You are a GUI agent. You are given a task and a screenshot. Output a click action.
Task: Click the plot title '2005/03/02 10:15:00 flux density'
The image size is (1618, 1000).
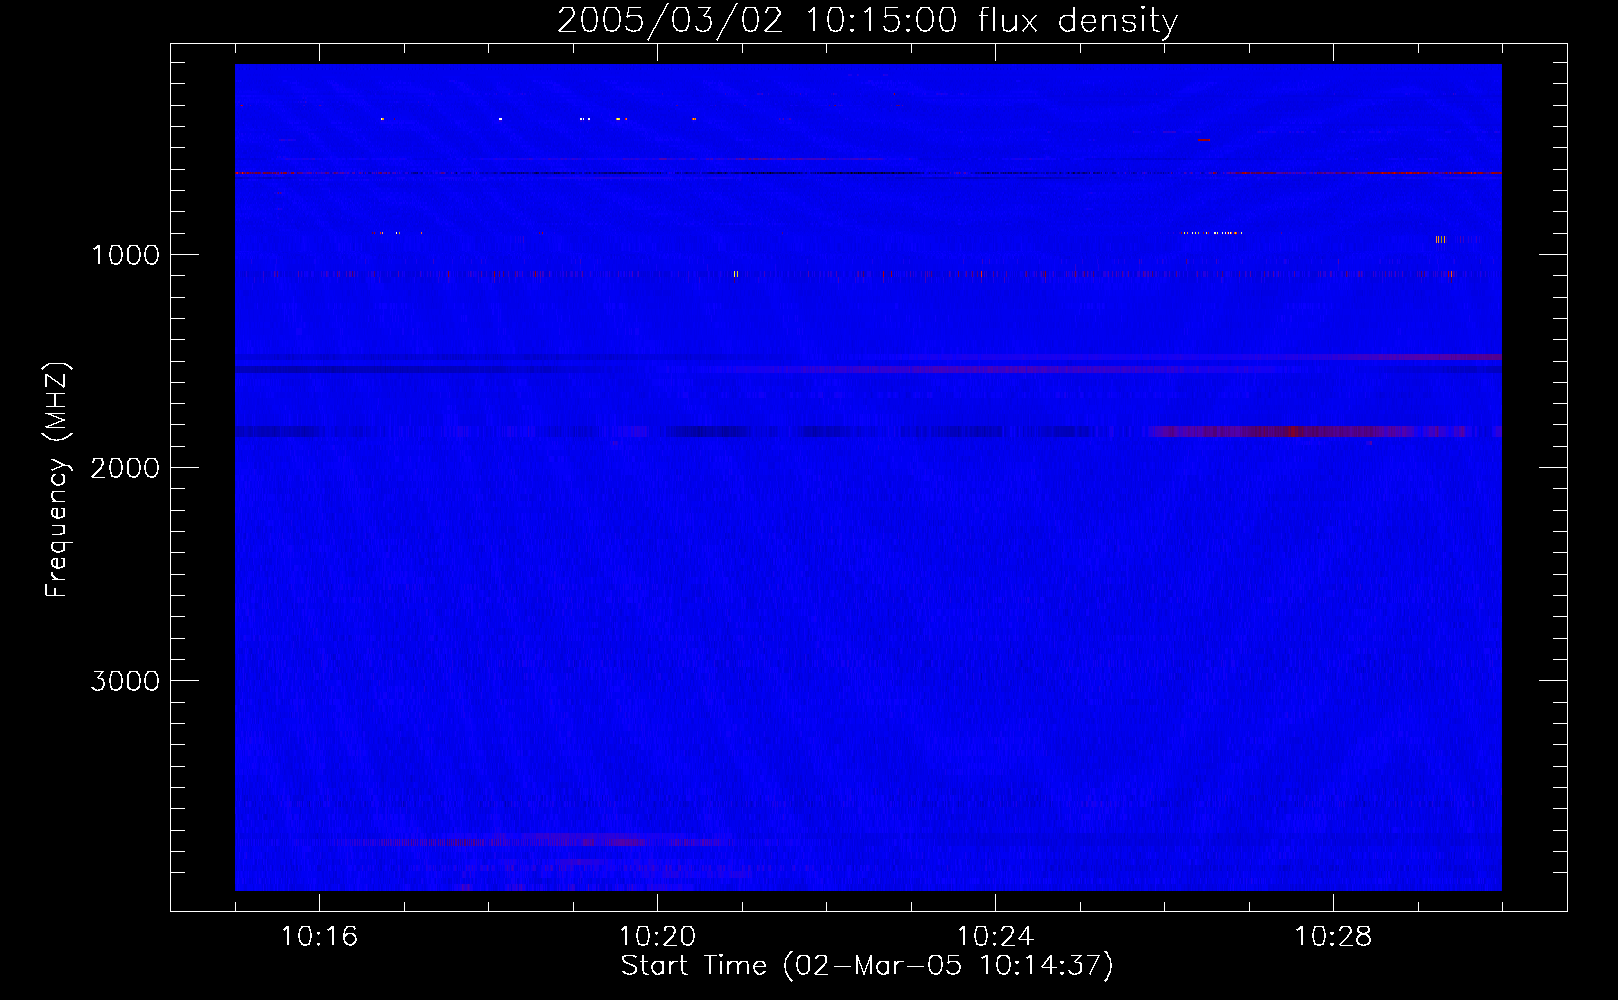867,20
